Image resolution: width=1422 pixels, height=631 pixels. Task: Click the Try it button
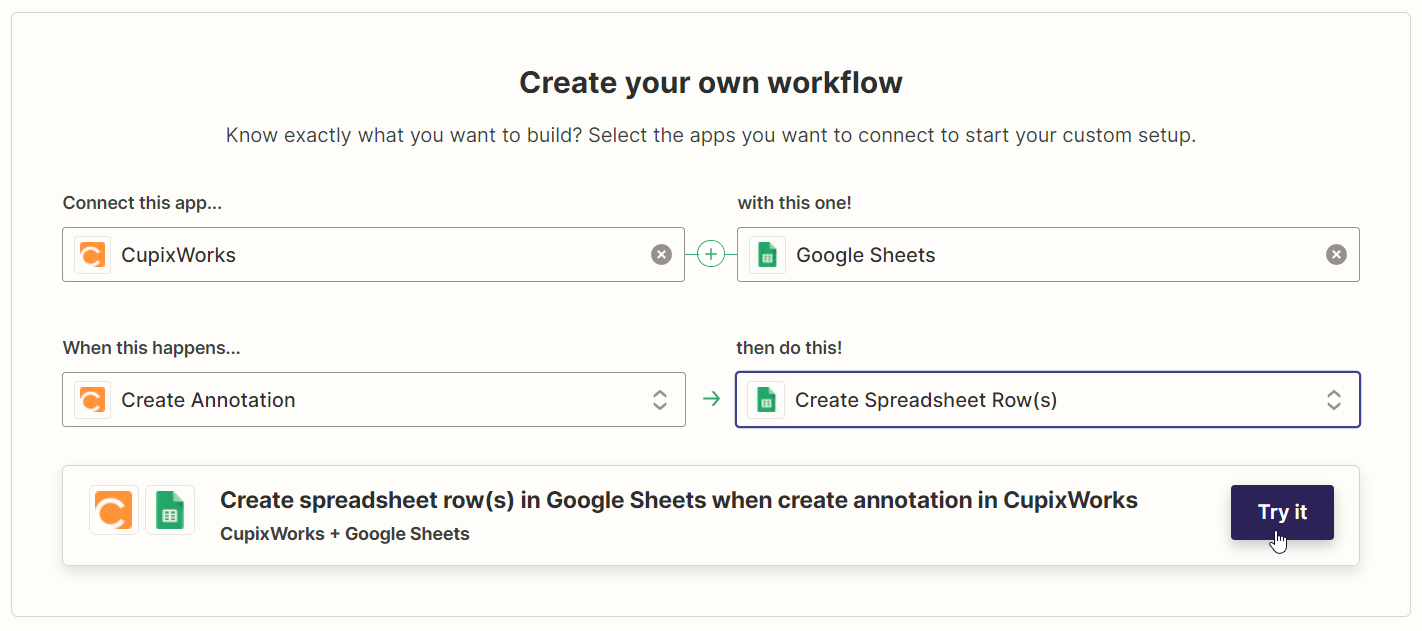1282,512
